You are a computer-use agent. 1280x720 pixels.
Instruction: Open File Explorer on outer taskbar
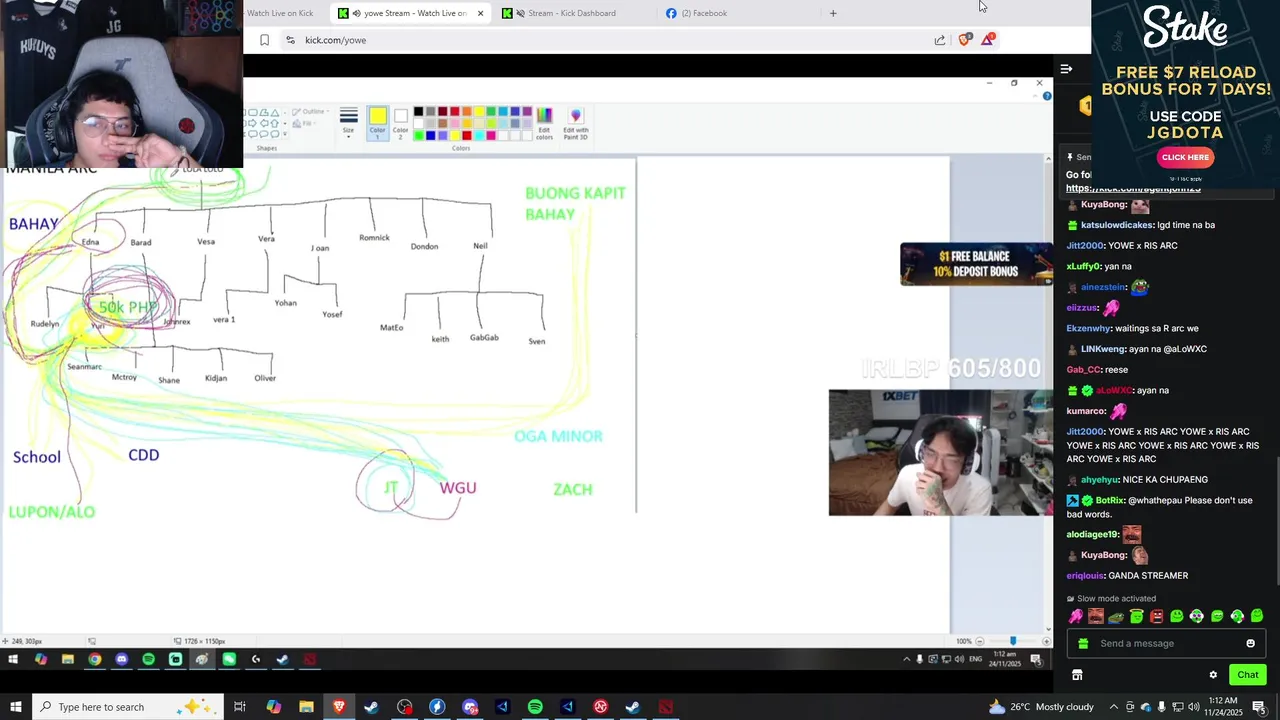pyautogui.click(x=306, y=707)
